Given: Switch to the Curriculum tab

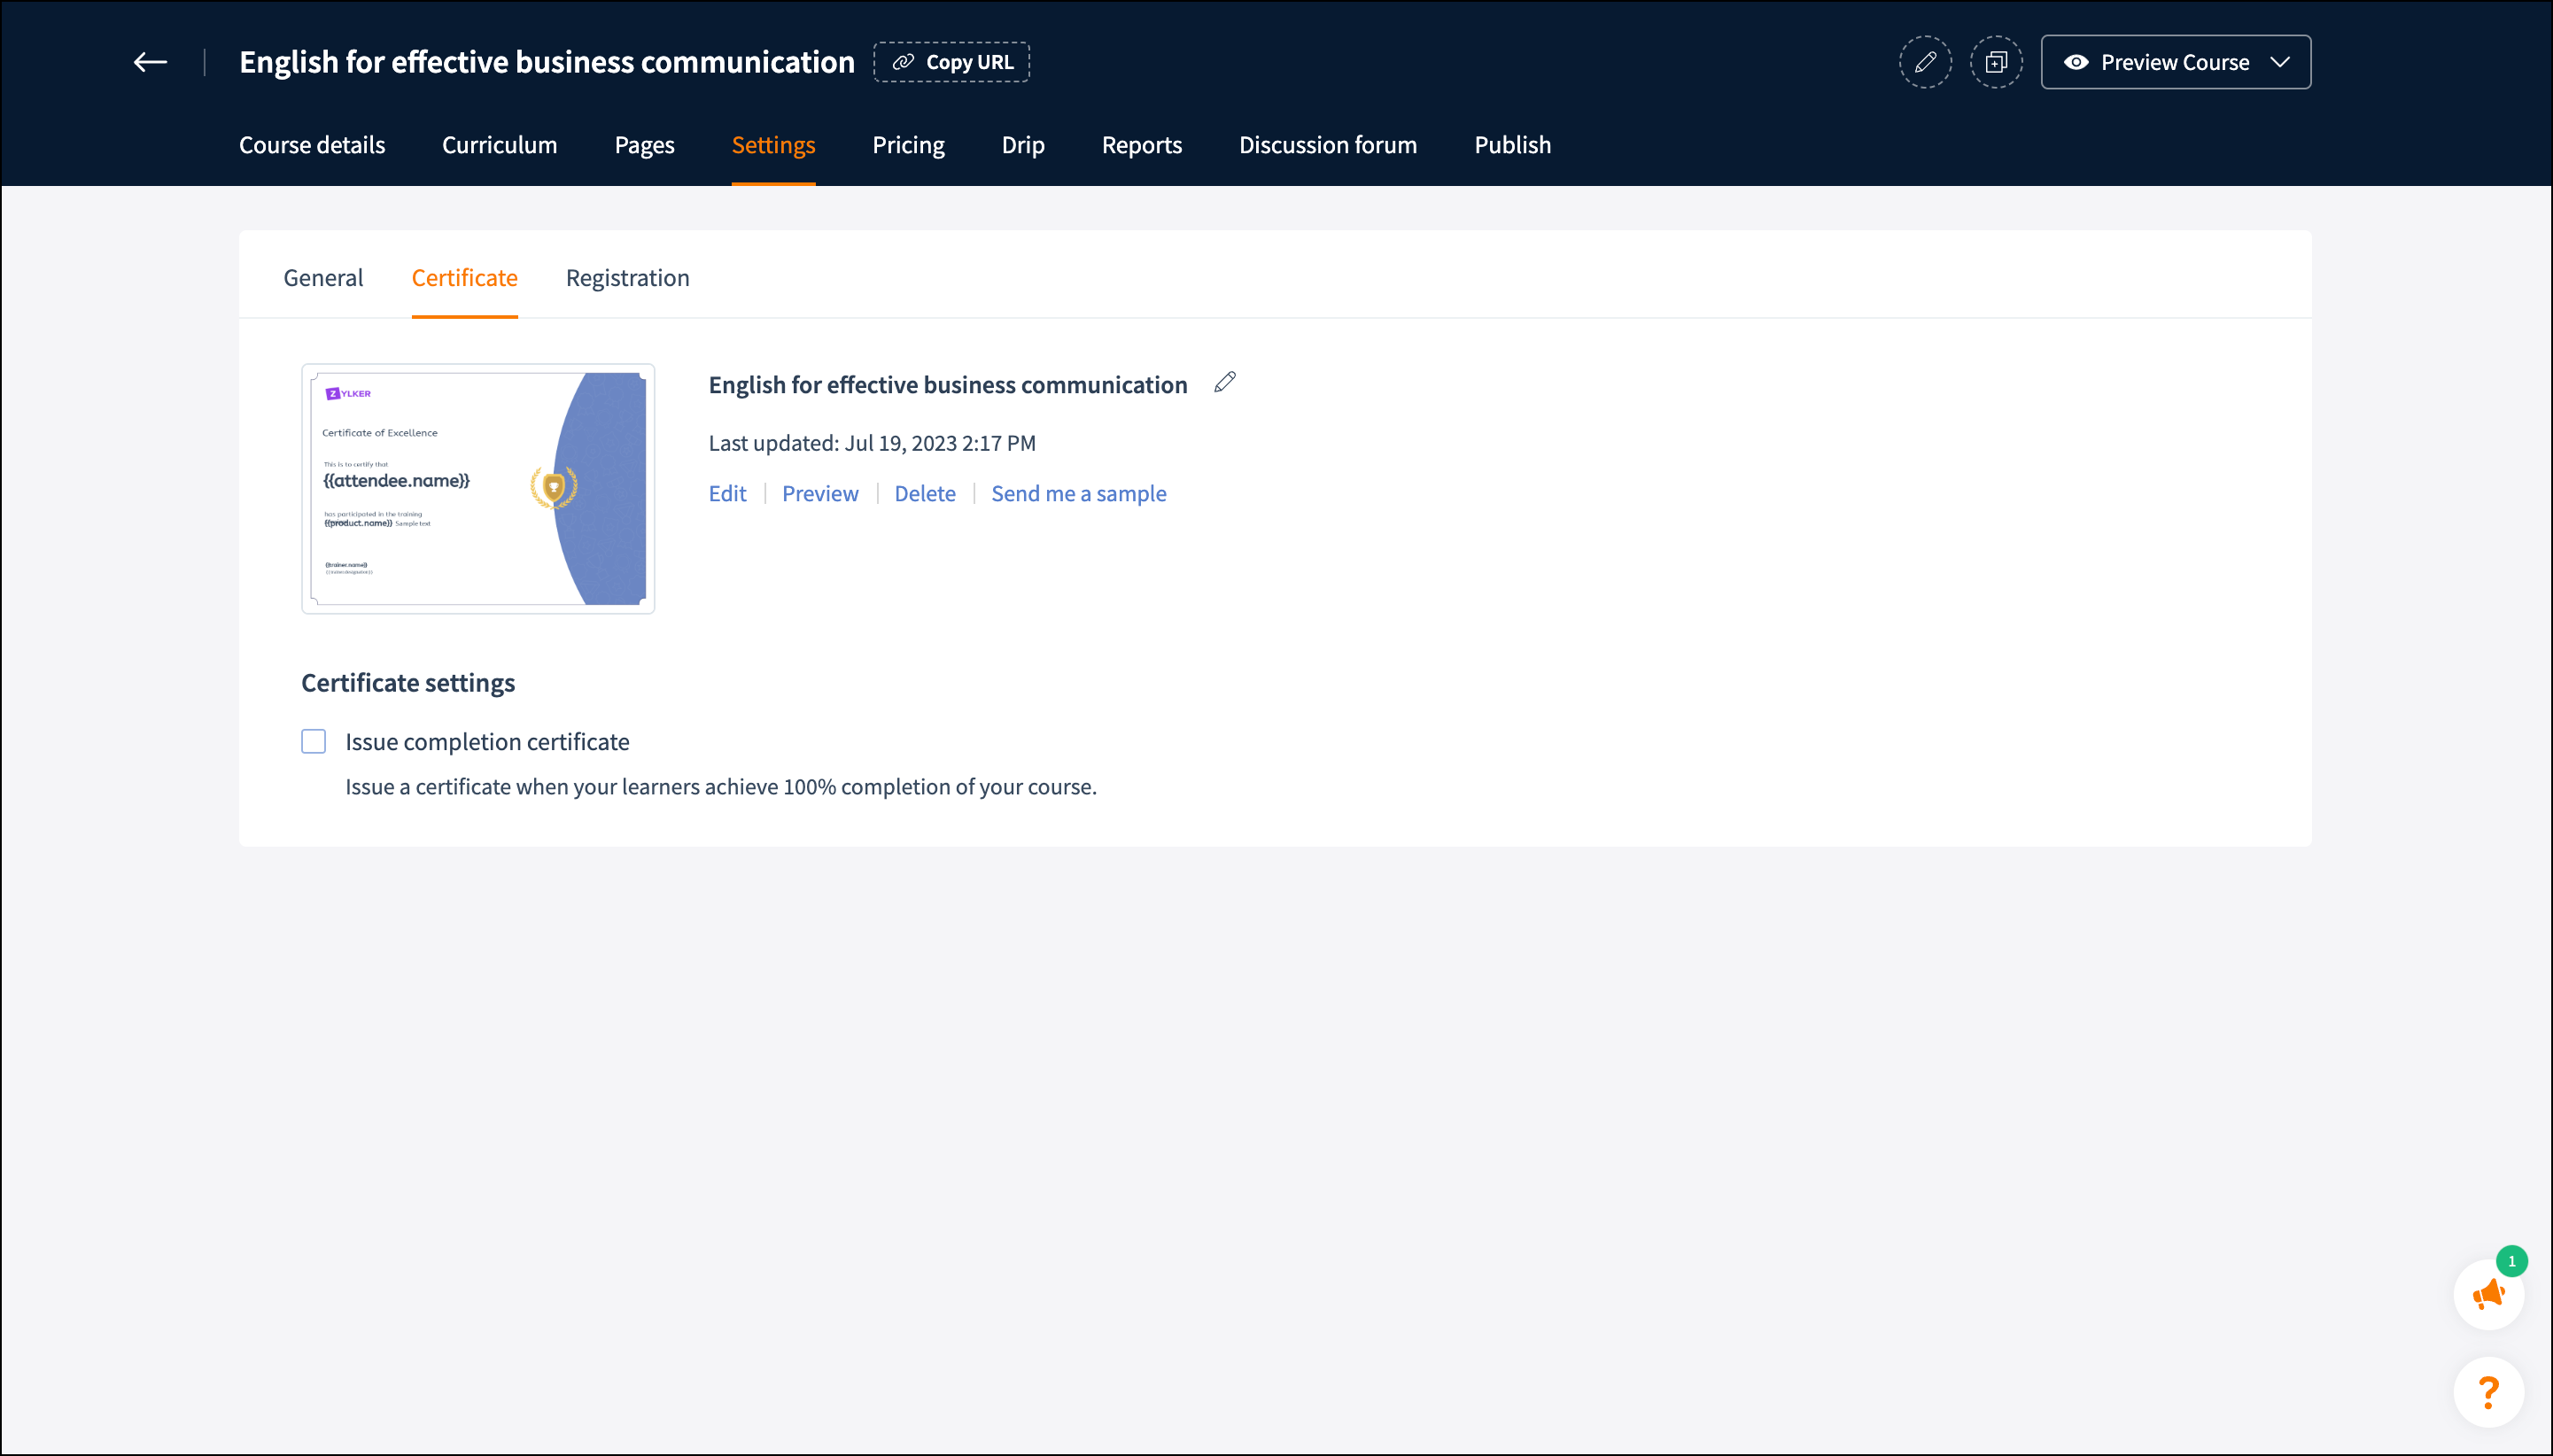Looking at the screenshot, I should tap(499, 145).
